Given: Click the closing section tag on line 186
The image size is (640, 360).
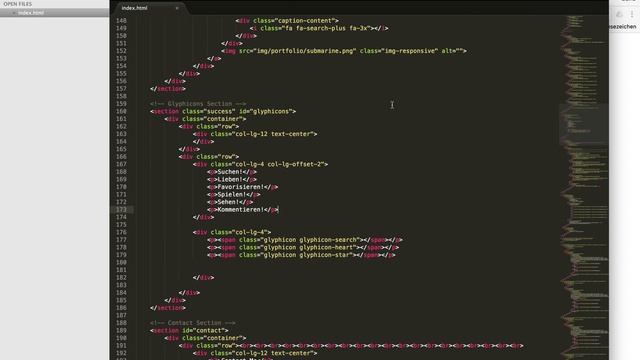Looking at the screenshot, I should pyautogui.click(x=168, y=308).
